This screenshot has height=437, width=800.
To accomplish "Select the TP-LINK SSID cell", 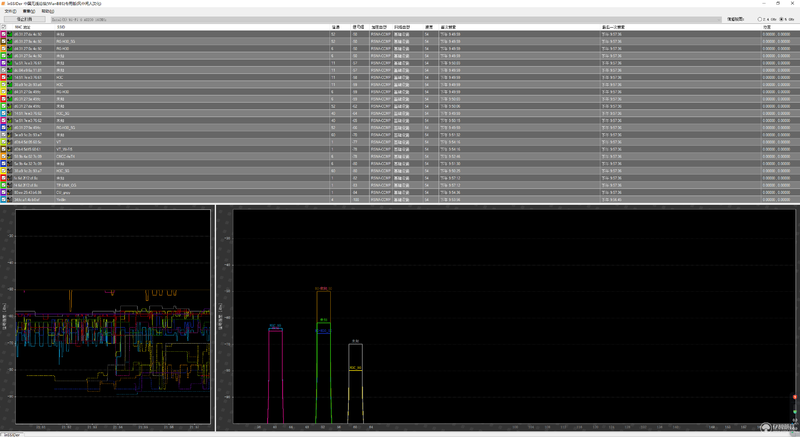I will [x=66, y=185].
